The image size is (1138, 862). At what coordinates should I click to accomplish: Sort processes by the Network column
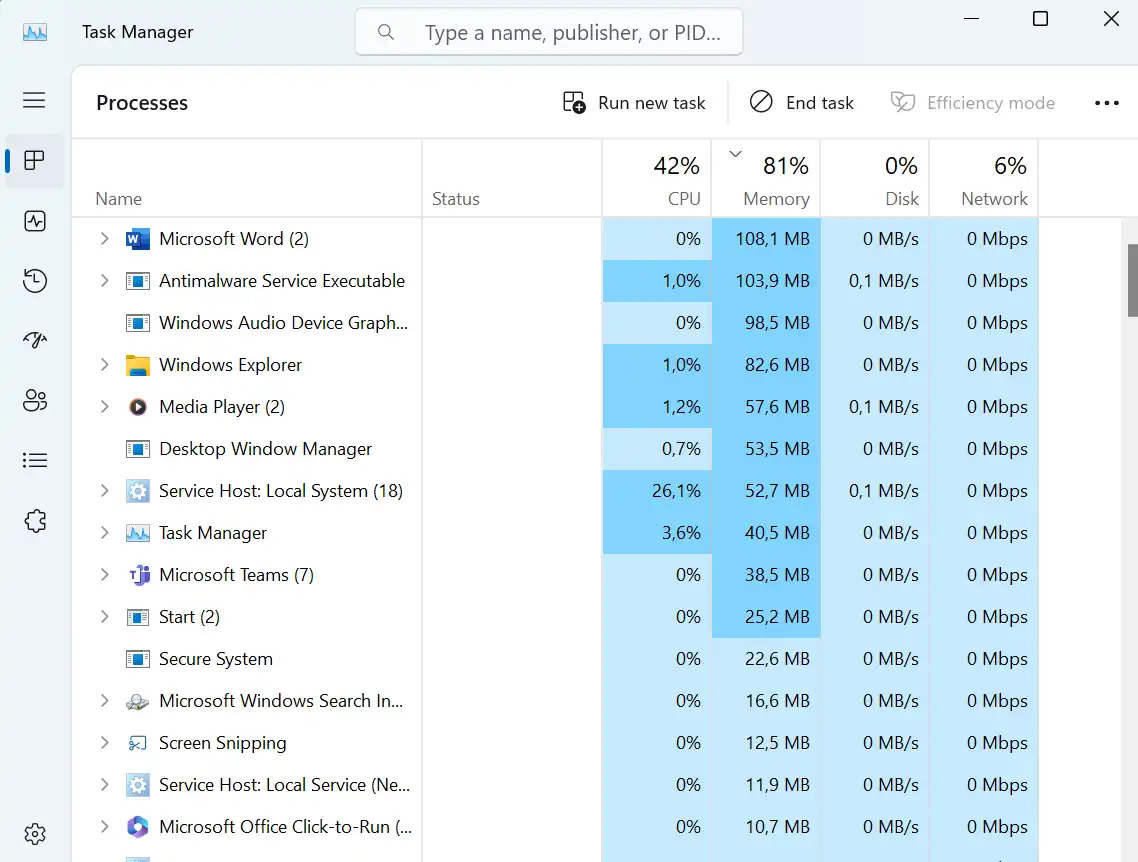point(984,178)
